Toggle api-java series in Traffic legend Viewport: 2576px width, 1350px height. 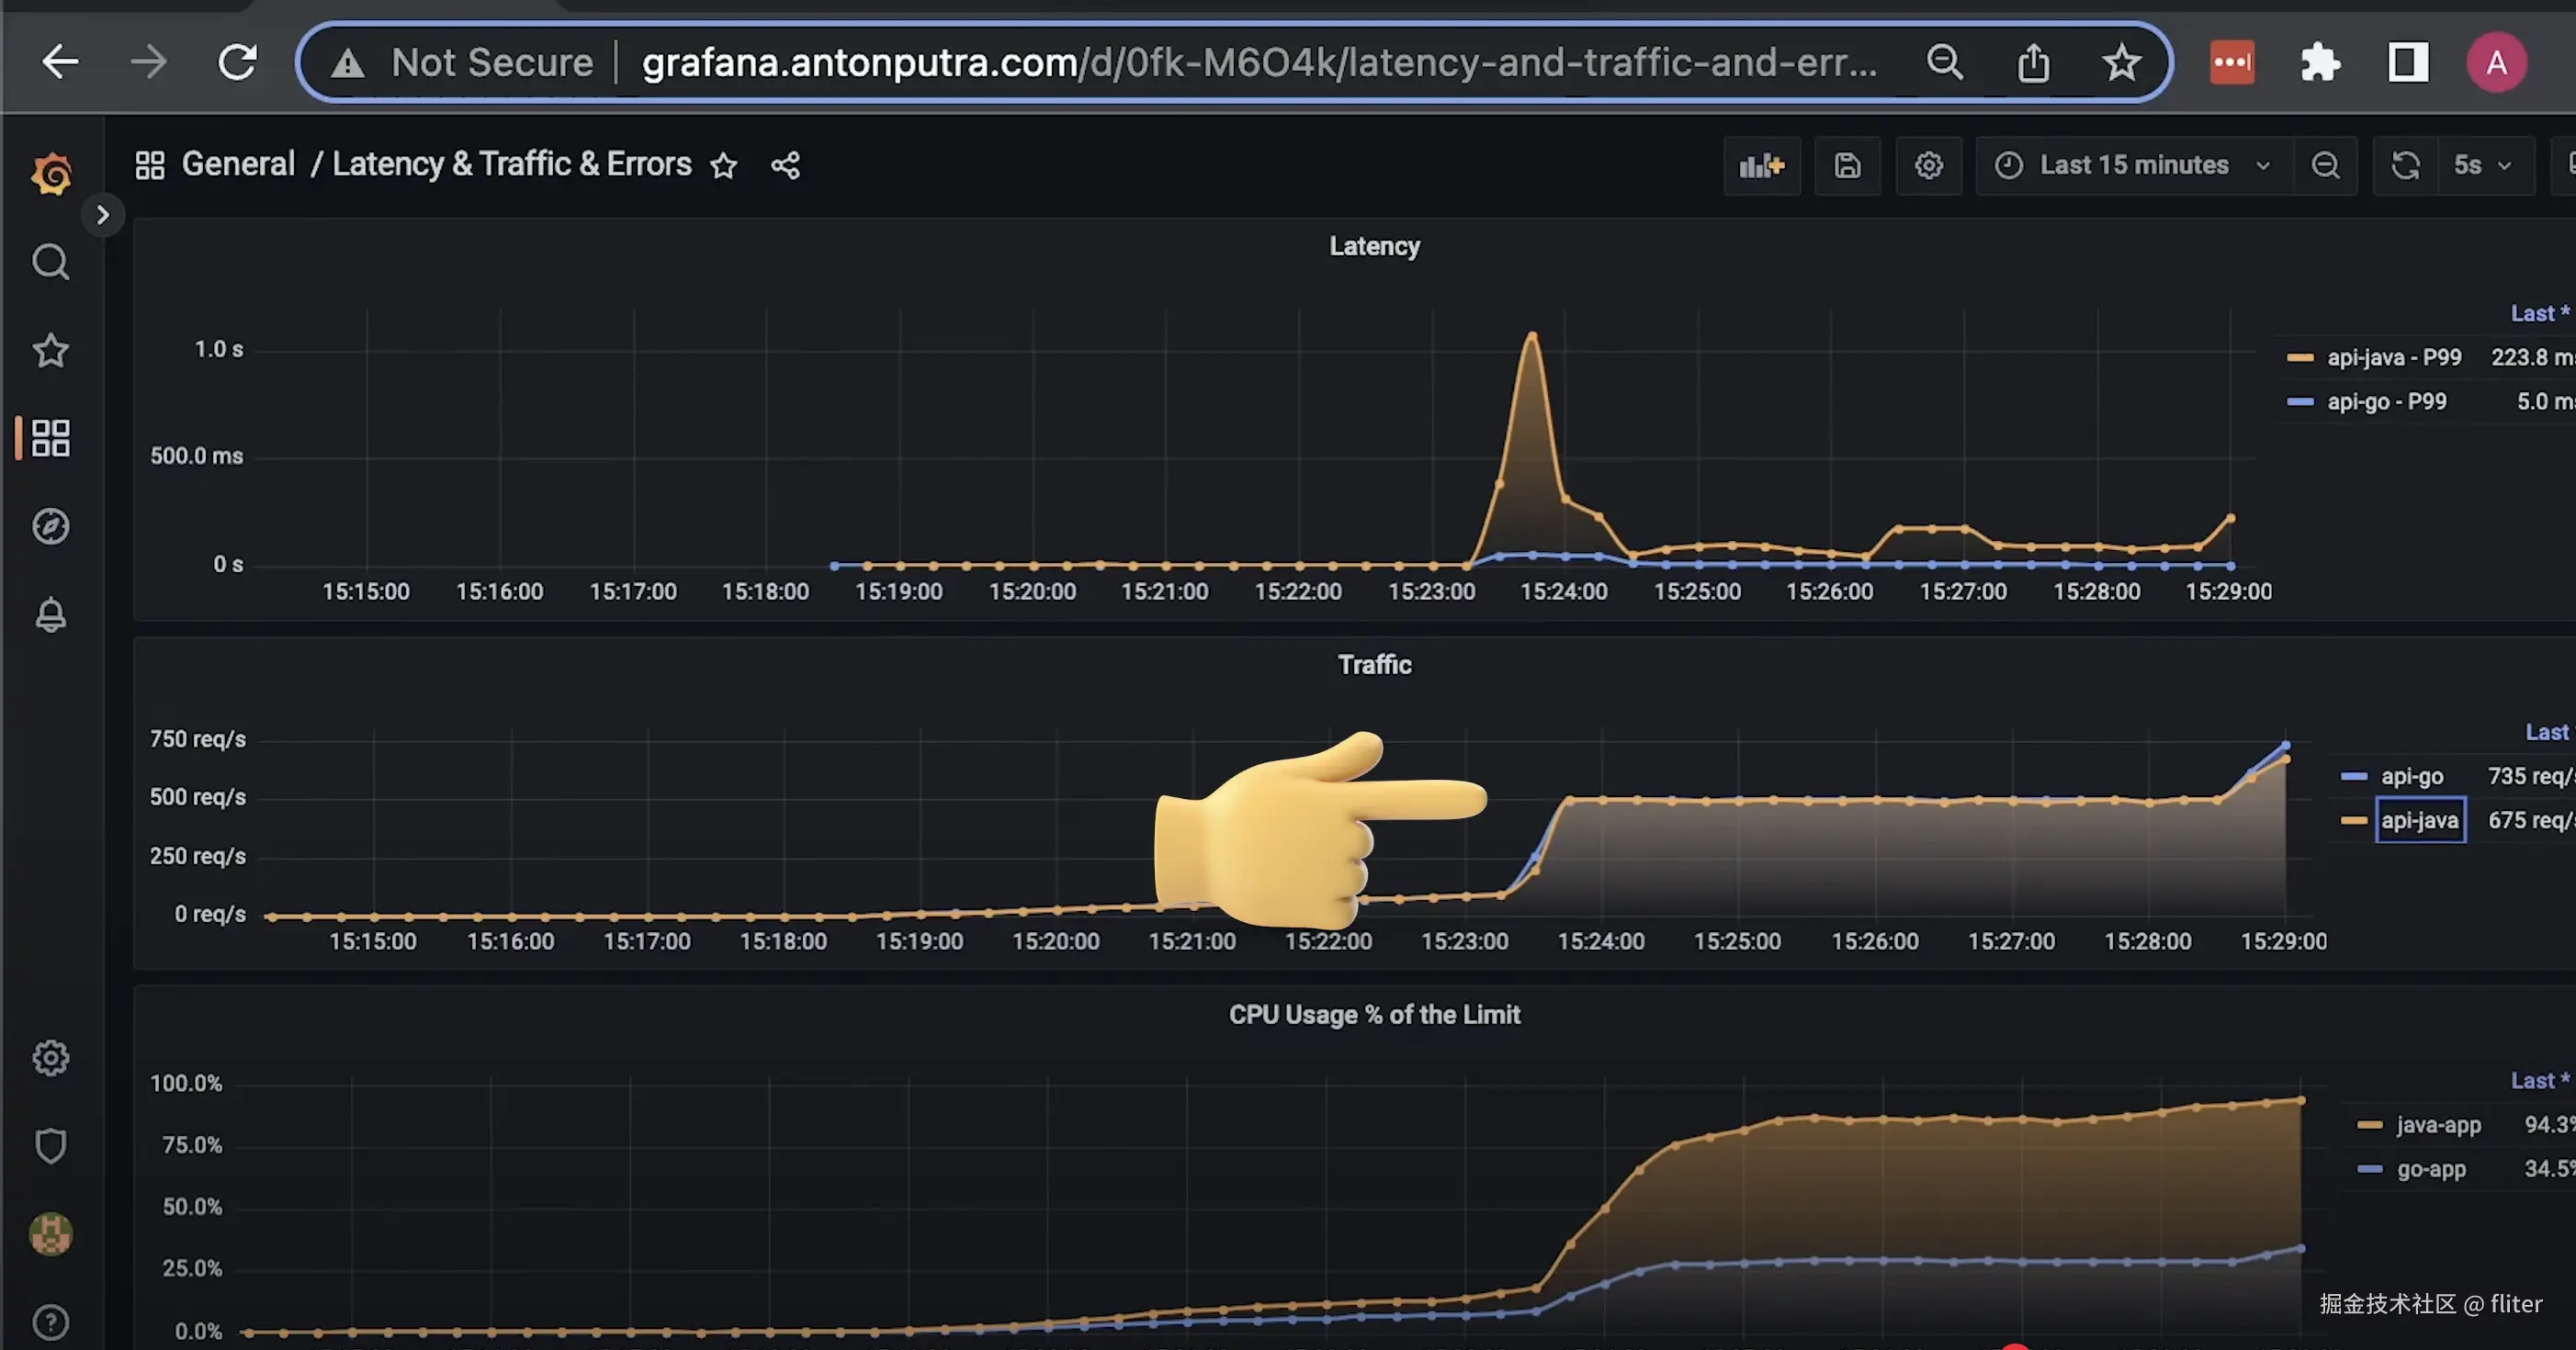2418,820
